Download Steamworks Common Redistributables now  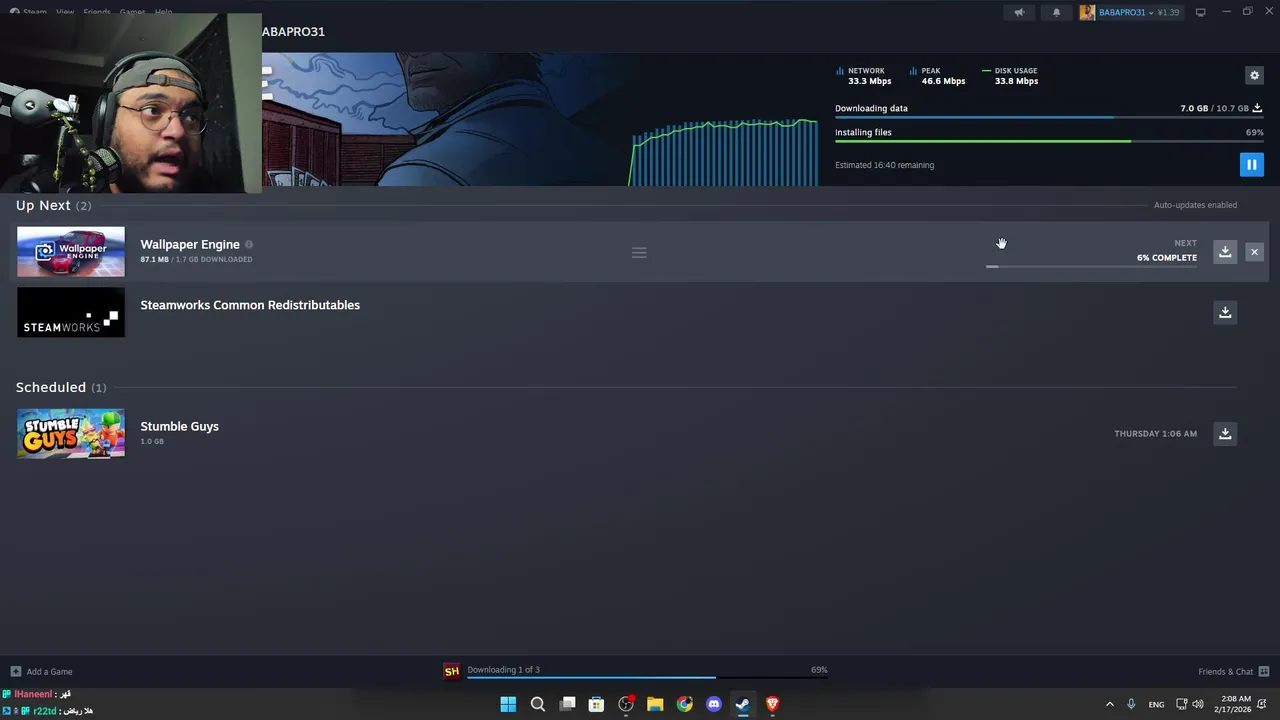click(1225, 312)
